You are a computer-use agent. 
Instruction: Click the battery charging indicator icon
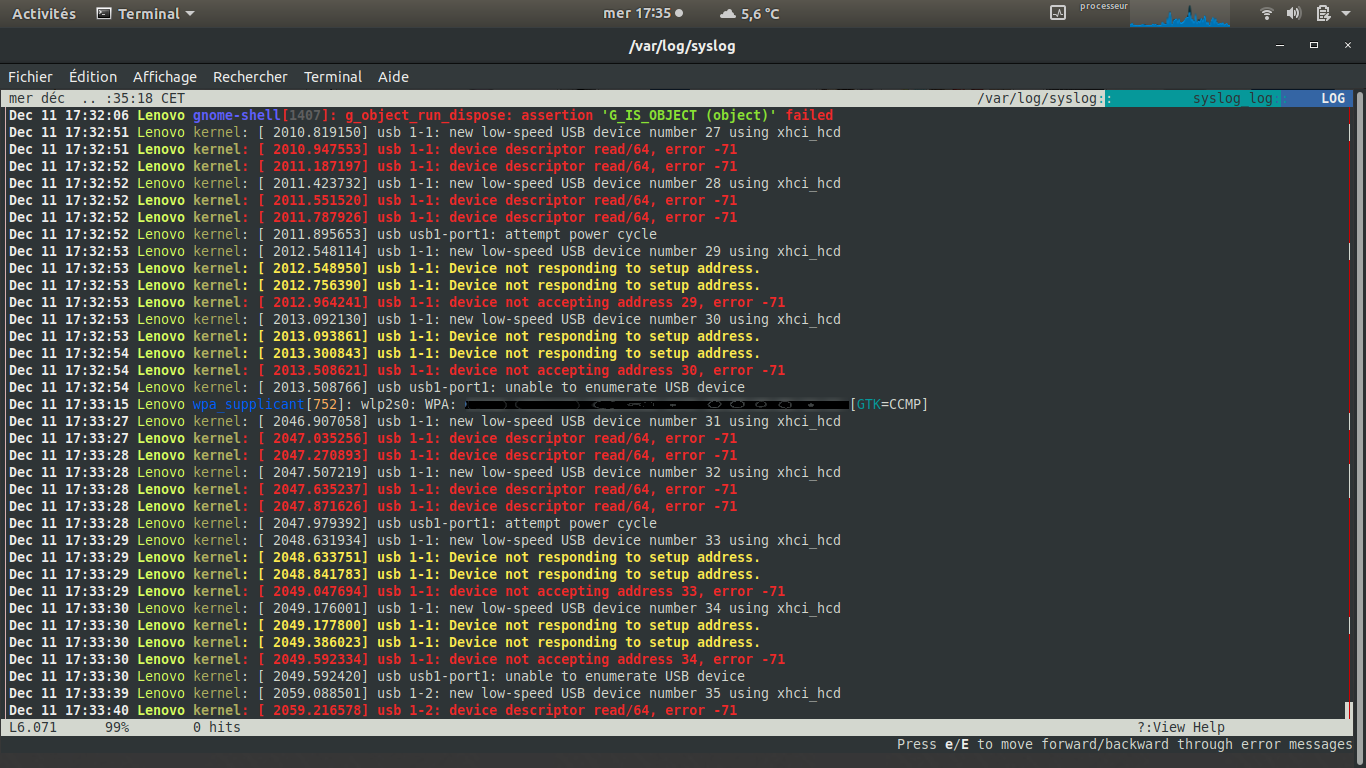pyautogui.click(x=1323, y=13)
